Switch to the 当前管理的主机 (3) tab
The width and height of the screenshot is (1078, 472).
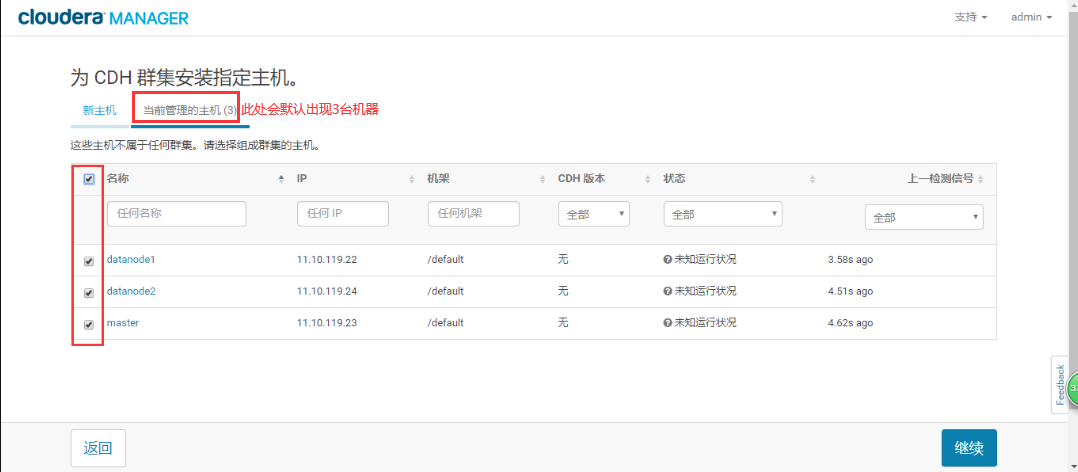click(190, 110)
